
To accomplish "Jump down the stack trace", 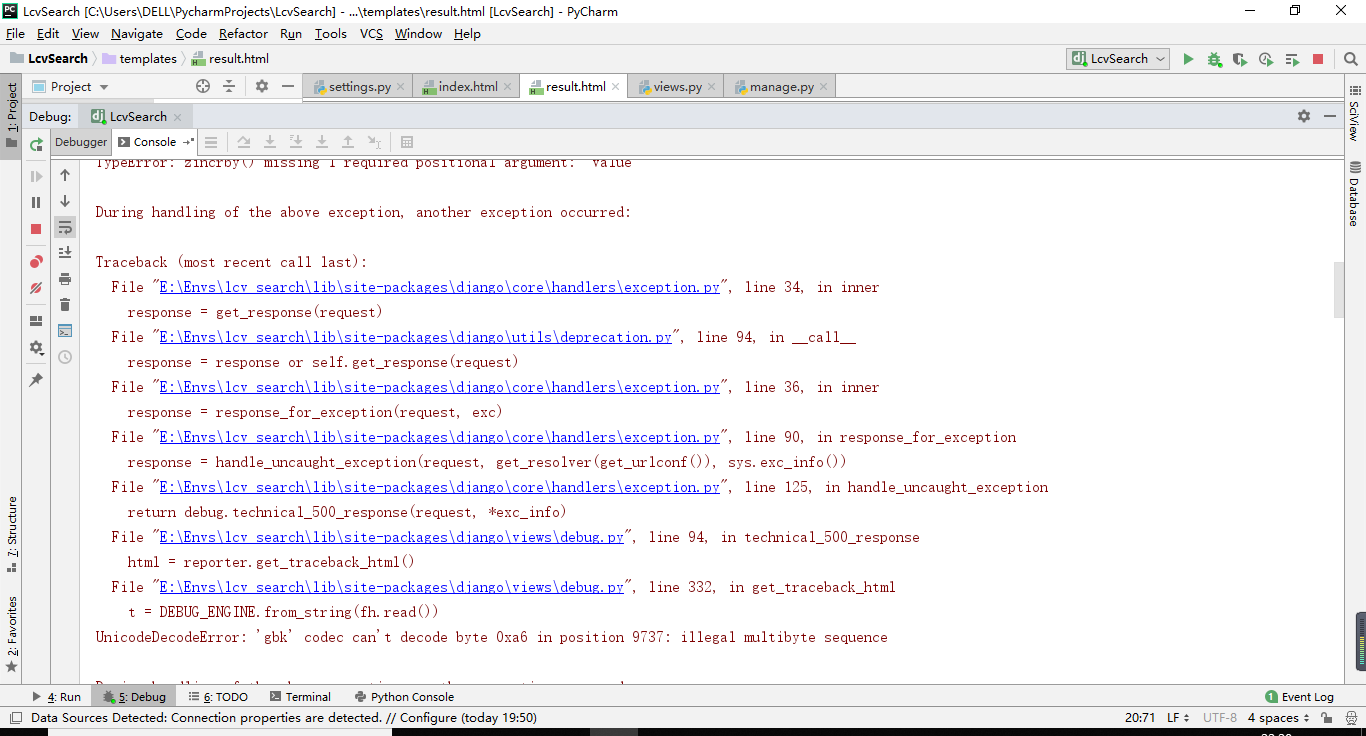I will pyautogui.click(x=65, y=201).
